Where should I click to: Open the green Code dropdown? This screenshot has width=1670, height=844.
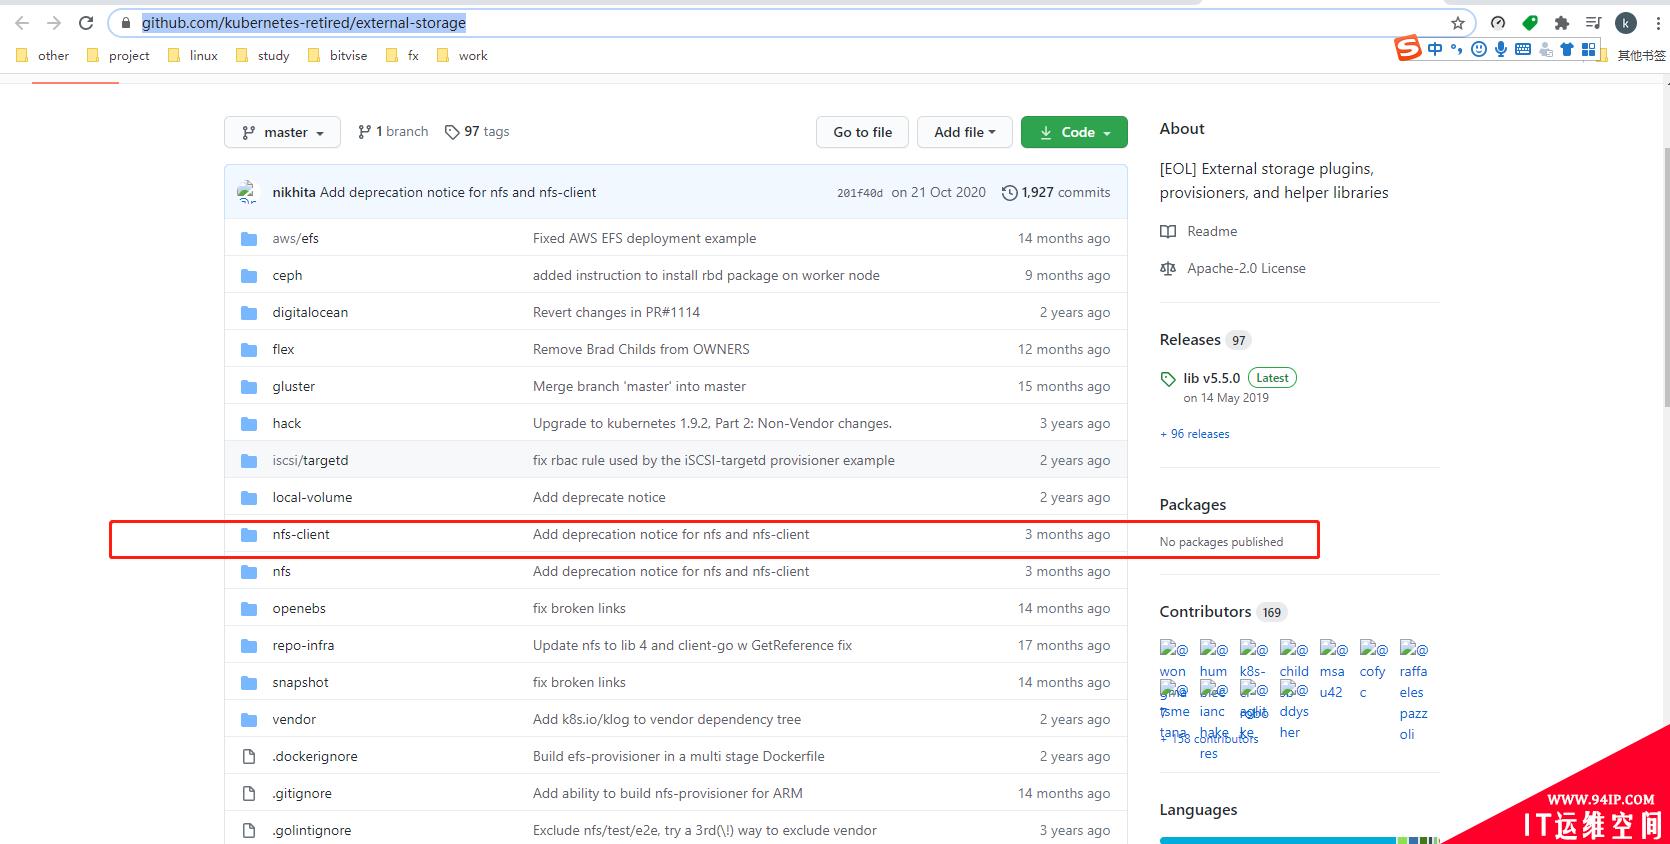coord(1074,132)
